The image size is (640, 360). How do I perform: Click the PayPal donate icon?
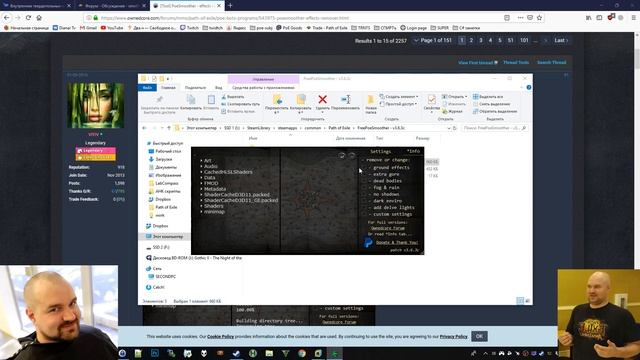pyautogui.click(x=368, y=243)
